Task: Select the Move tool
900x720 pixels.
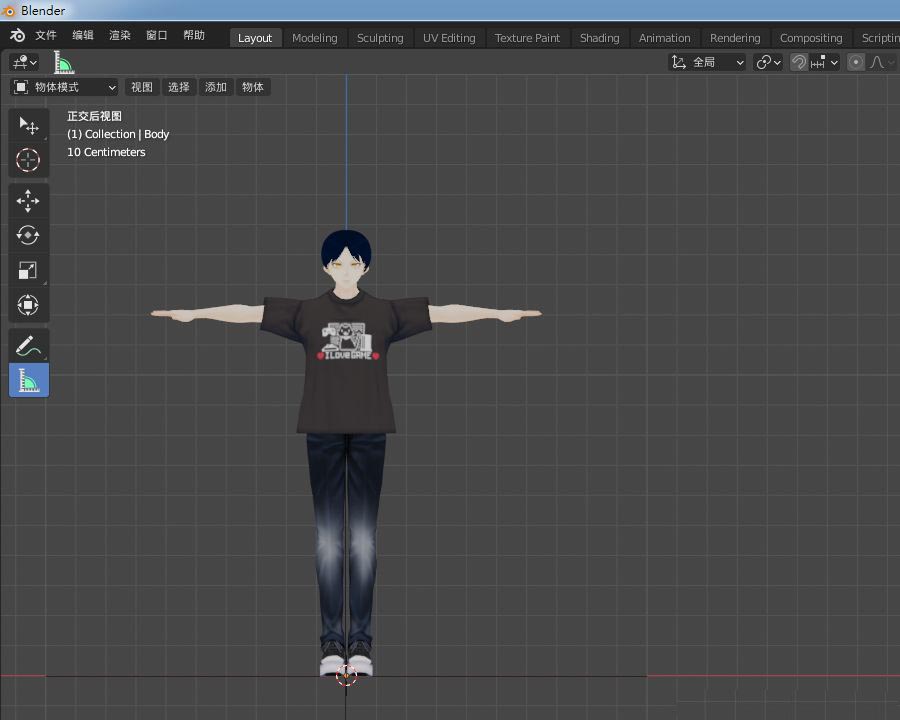Action: pyautogui.click(x=28, y=201)
